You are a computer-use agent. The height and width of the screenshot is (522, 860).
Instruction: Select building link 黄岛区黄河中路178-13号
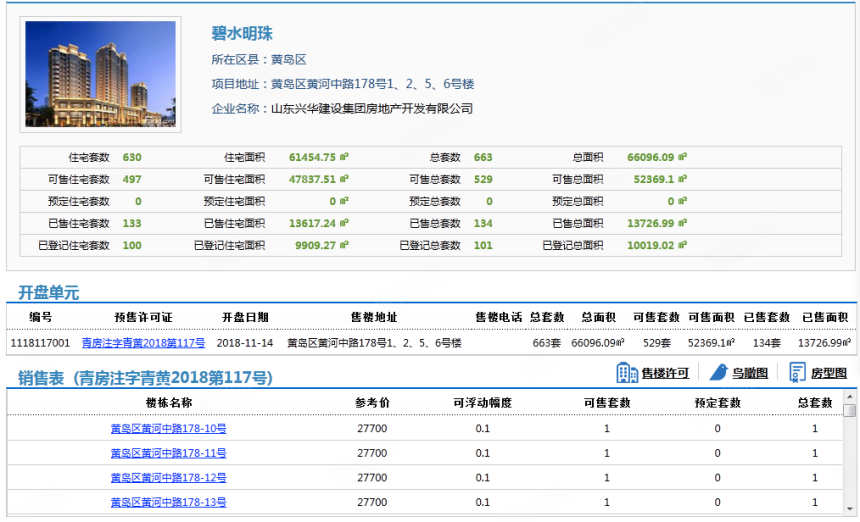pos(168,502)
